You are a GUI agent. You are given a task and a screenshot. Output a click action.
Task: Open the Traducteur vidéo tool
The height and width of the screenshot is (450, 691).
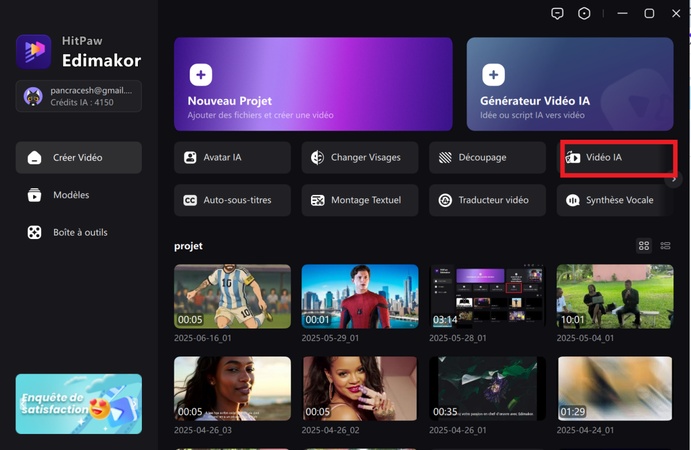click(487, 200)
